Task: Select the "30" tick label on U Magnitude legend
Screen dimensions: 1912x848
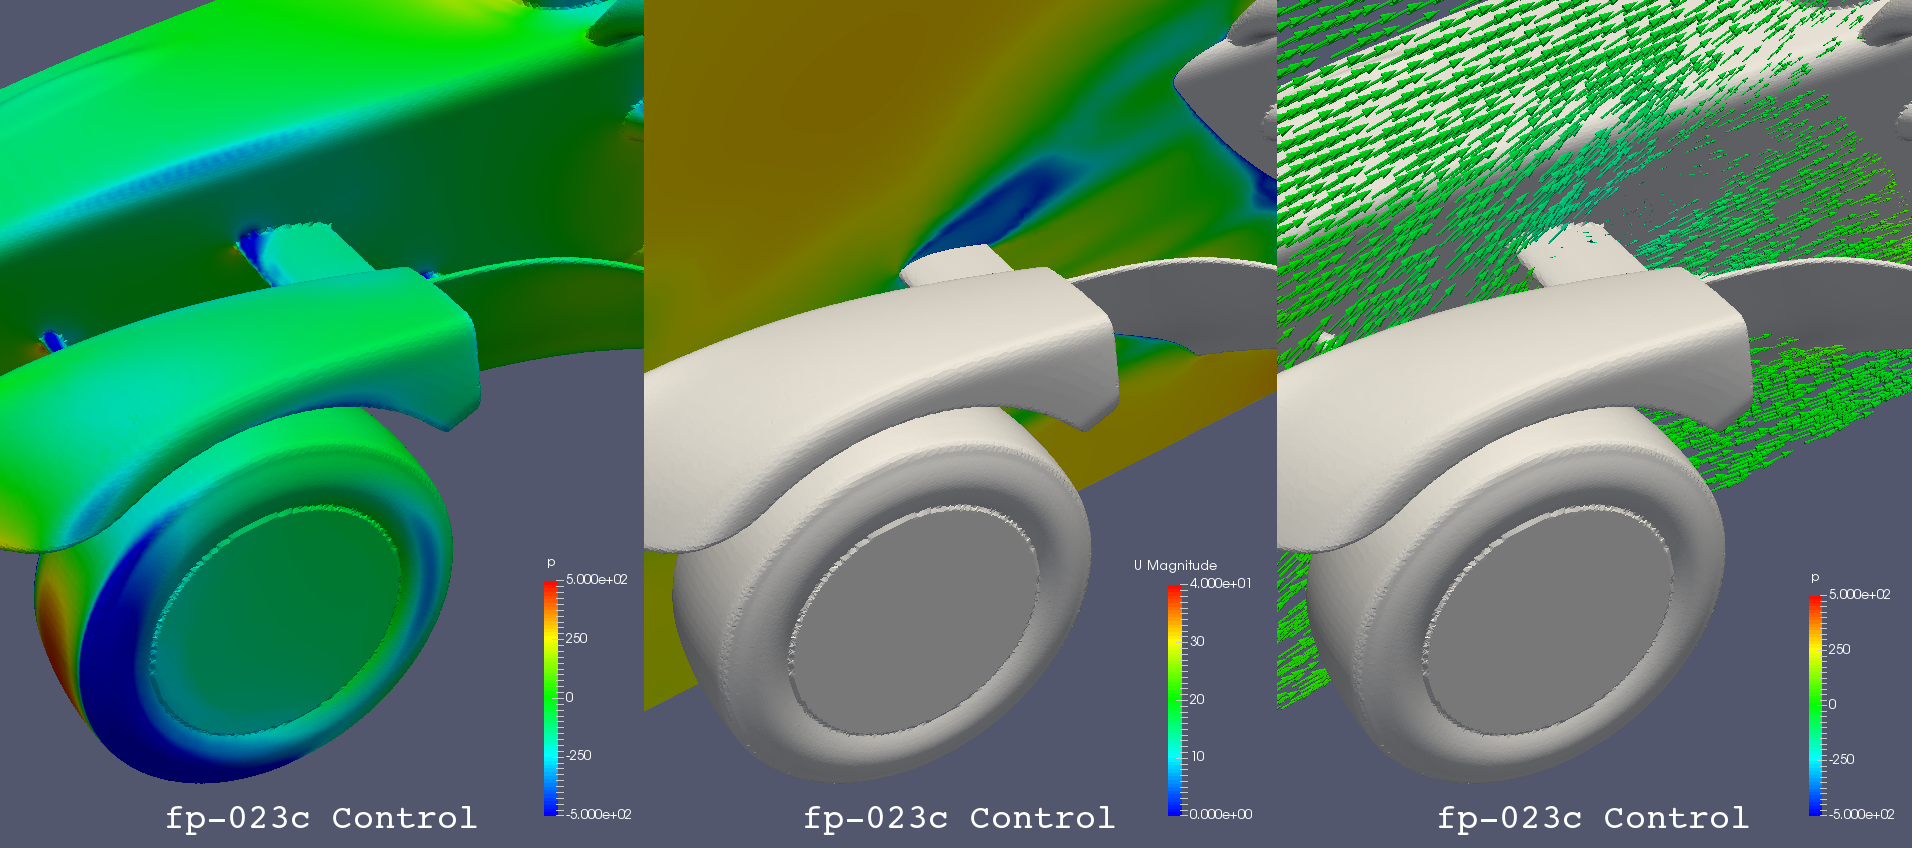Action: pos(1197,641)
